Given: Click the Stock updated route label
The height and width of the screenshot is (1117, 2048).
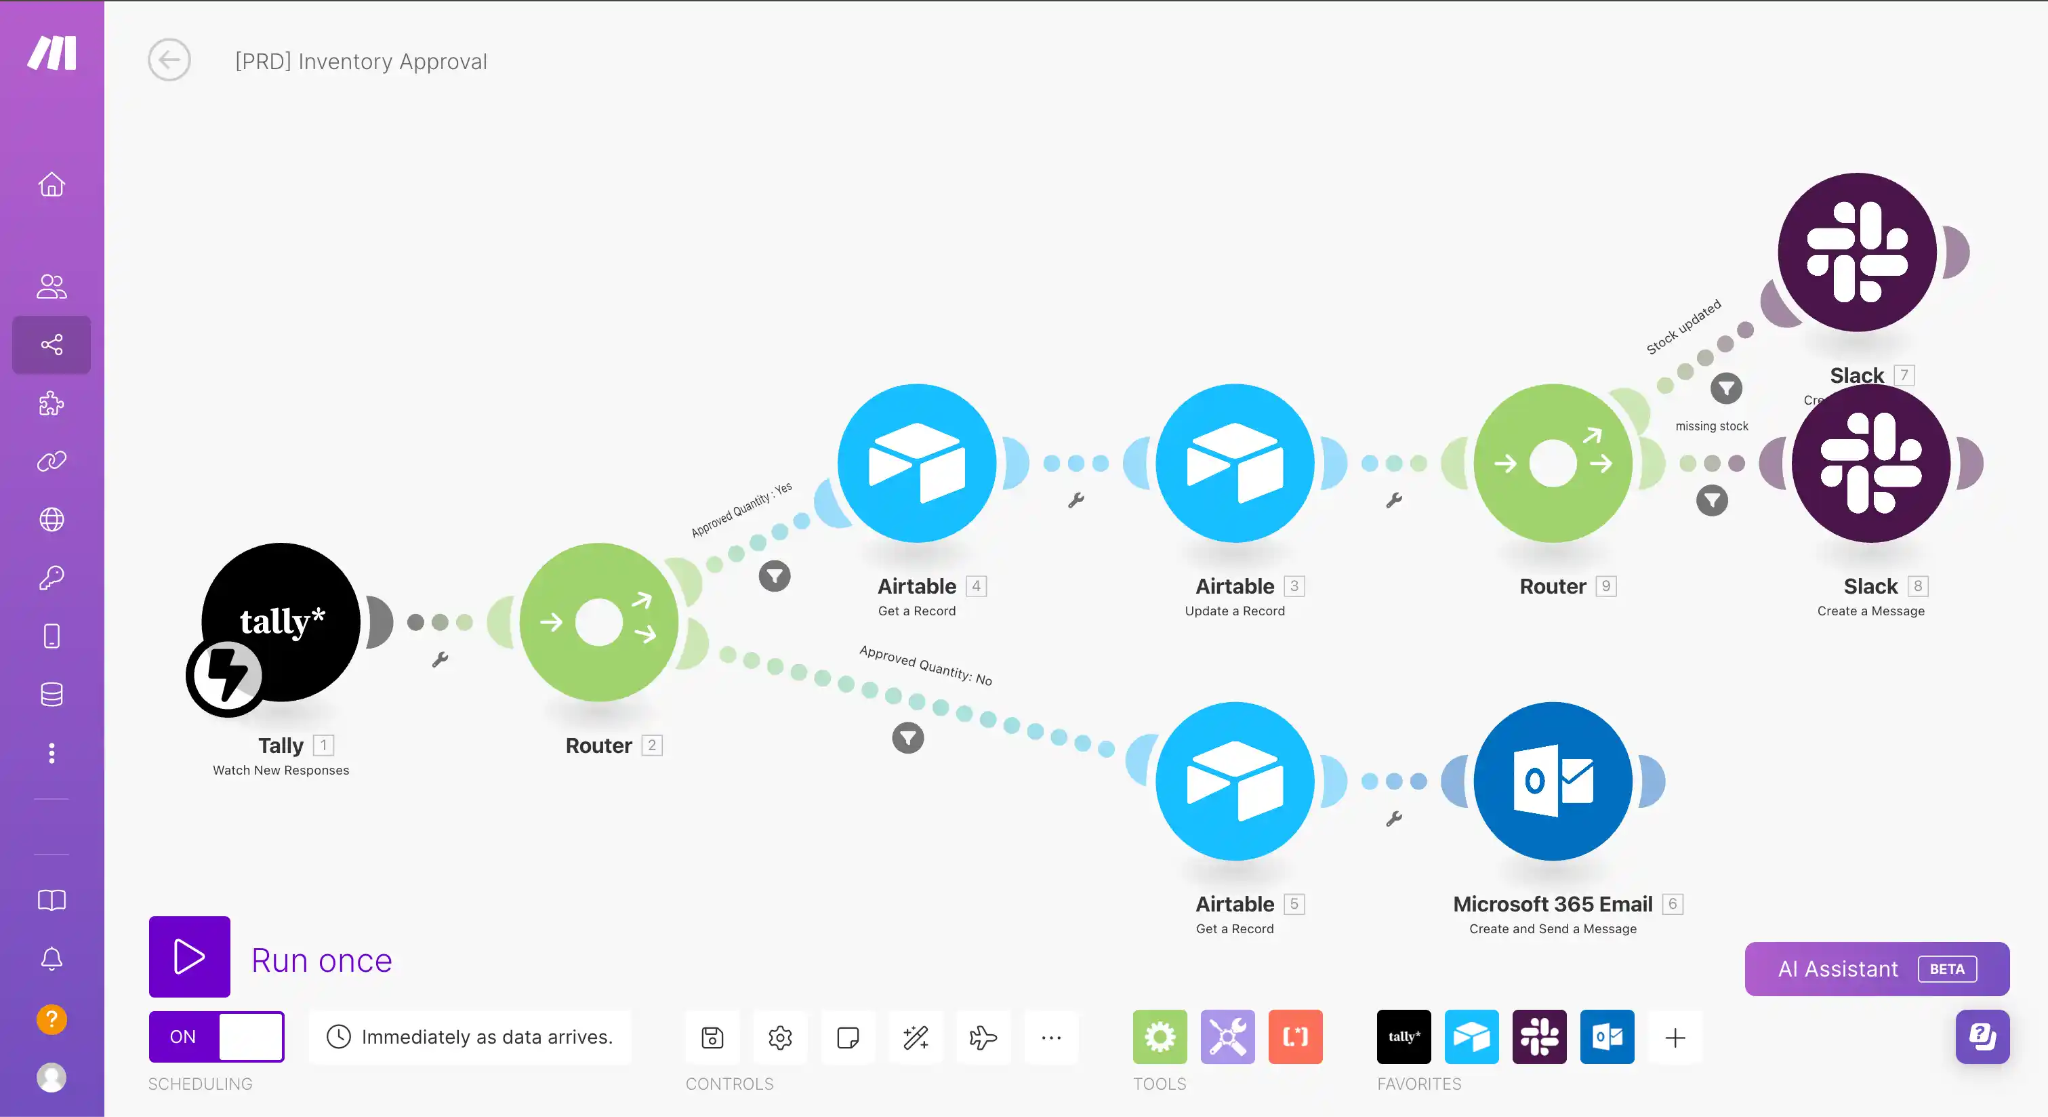Looking at the screenshot, I should (x=1684, y=326).
